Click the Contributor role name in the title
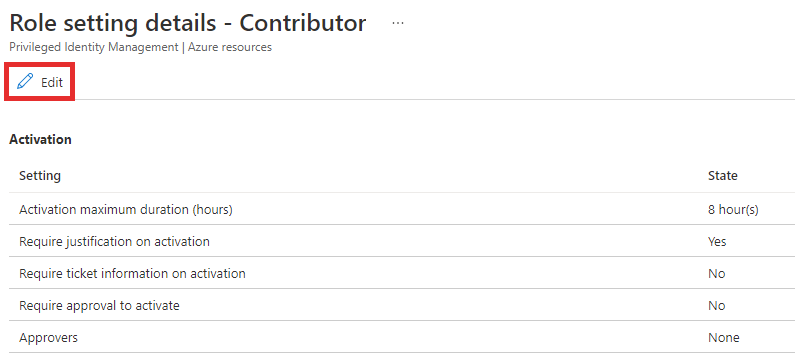 click(303, 23)
